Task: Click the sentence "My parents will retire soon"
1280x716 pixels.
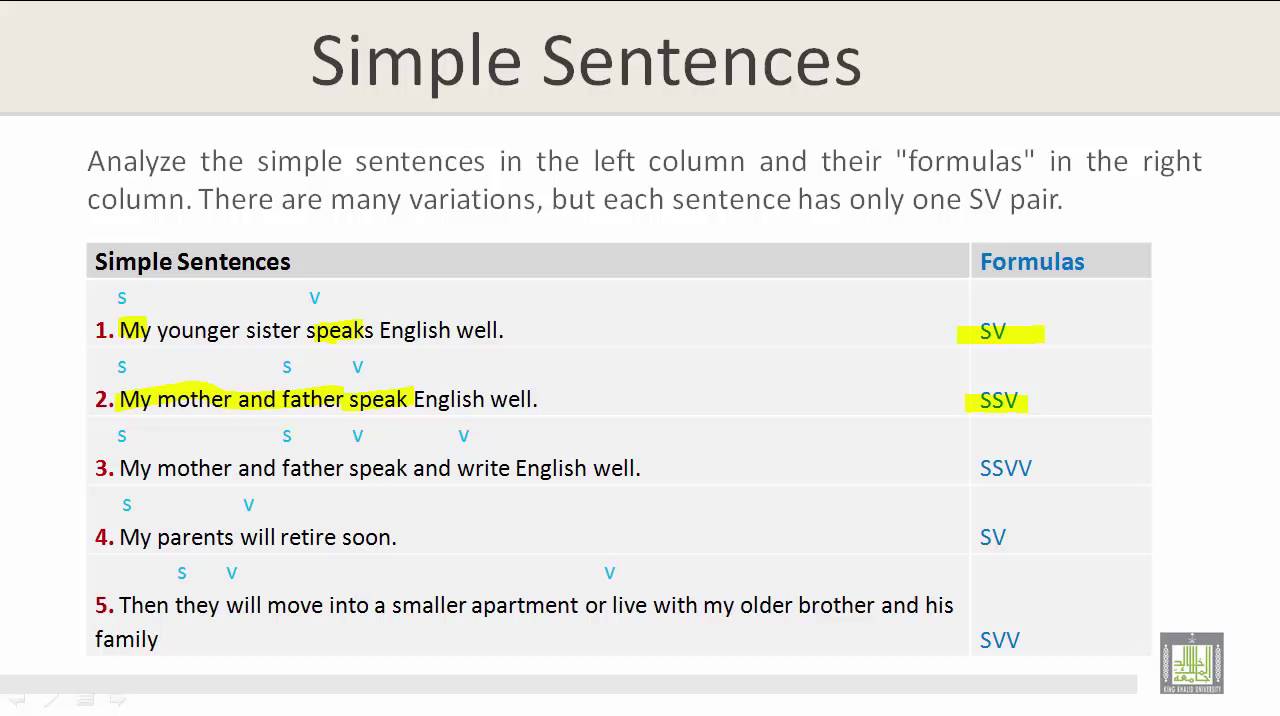Action: pyautogui.click(x=257, y=537)
